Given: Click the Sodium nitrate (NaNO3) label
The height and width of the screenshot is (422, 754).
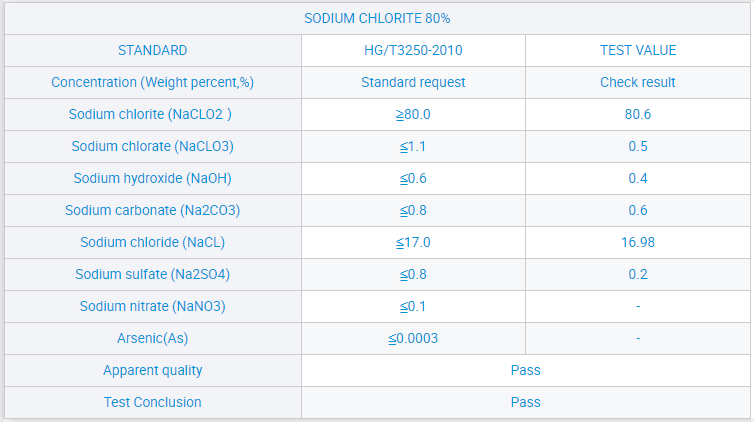Looking at the screenshot, I should pyautogui.click(x=152, y=306).
